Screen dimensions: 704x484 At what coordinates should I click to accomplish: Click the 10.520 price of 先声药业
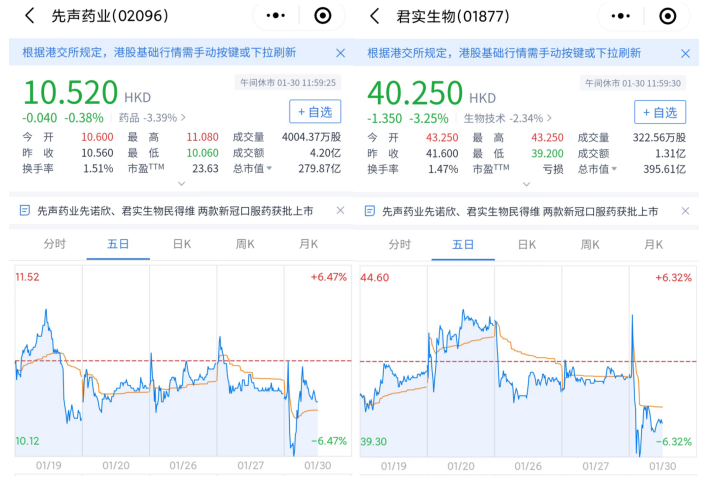(70, 92)
